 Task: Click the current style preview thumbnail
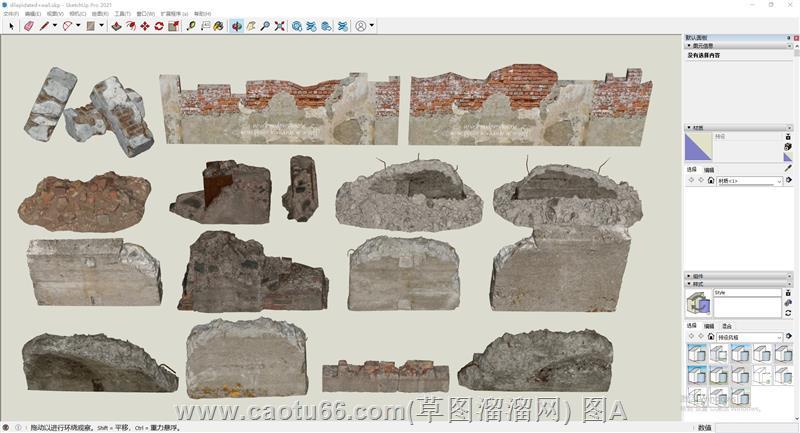(698, 304)
